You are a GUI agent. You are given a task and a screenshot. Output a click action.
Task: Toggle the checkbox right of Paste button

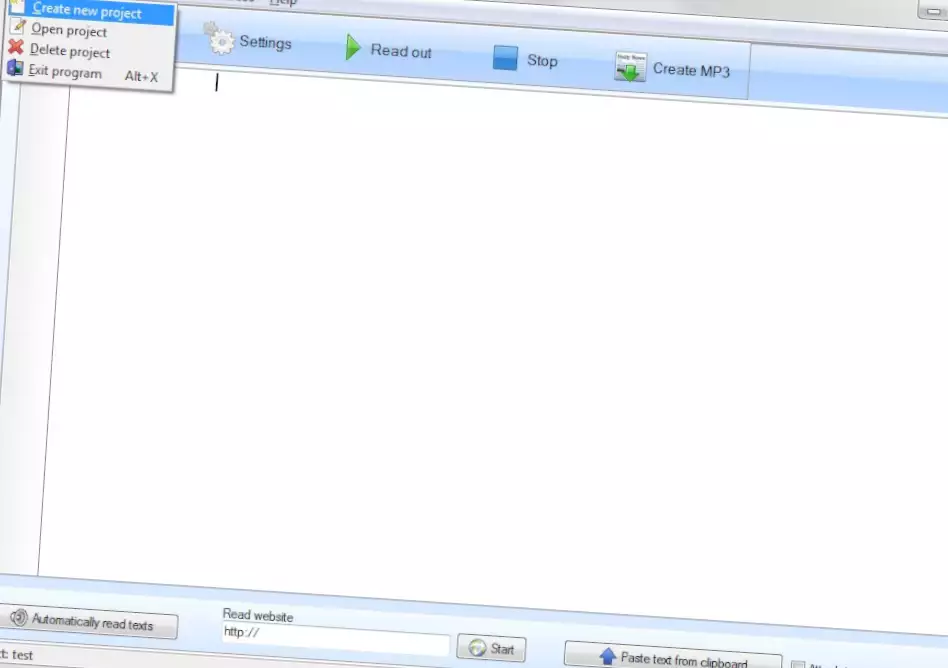(797, 664)
